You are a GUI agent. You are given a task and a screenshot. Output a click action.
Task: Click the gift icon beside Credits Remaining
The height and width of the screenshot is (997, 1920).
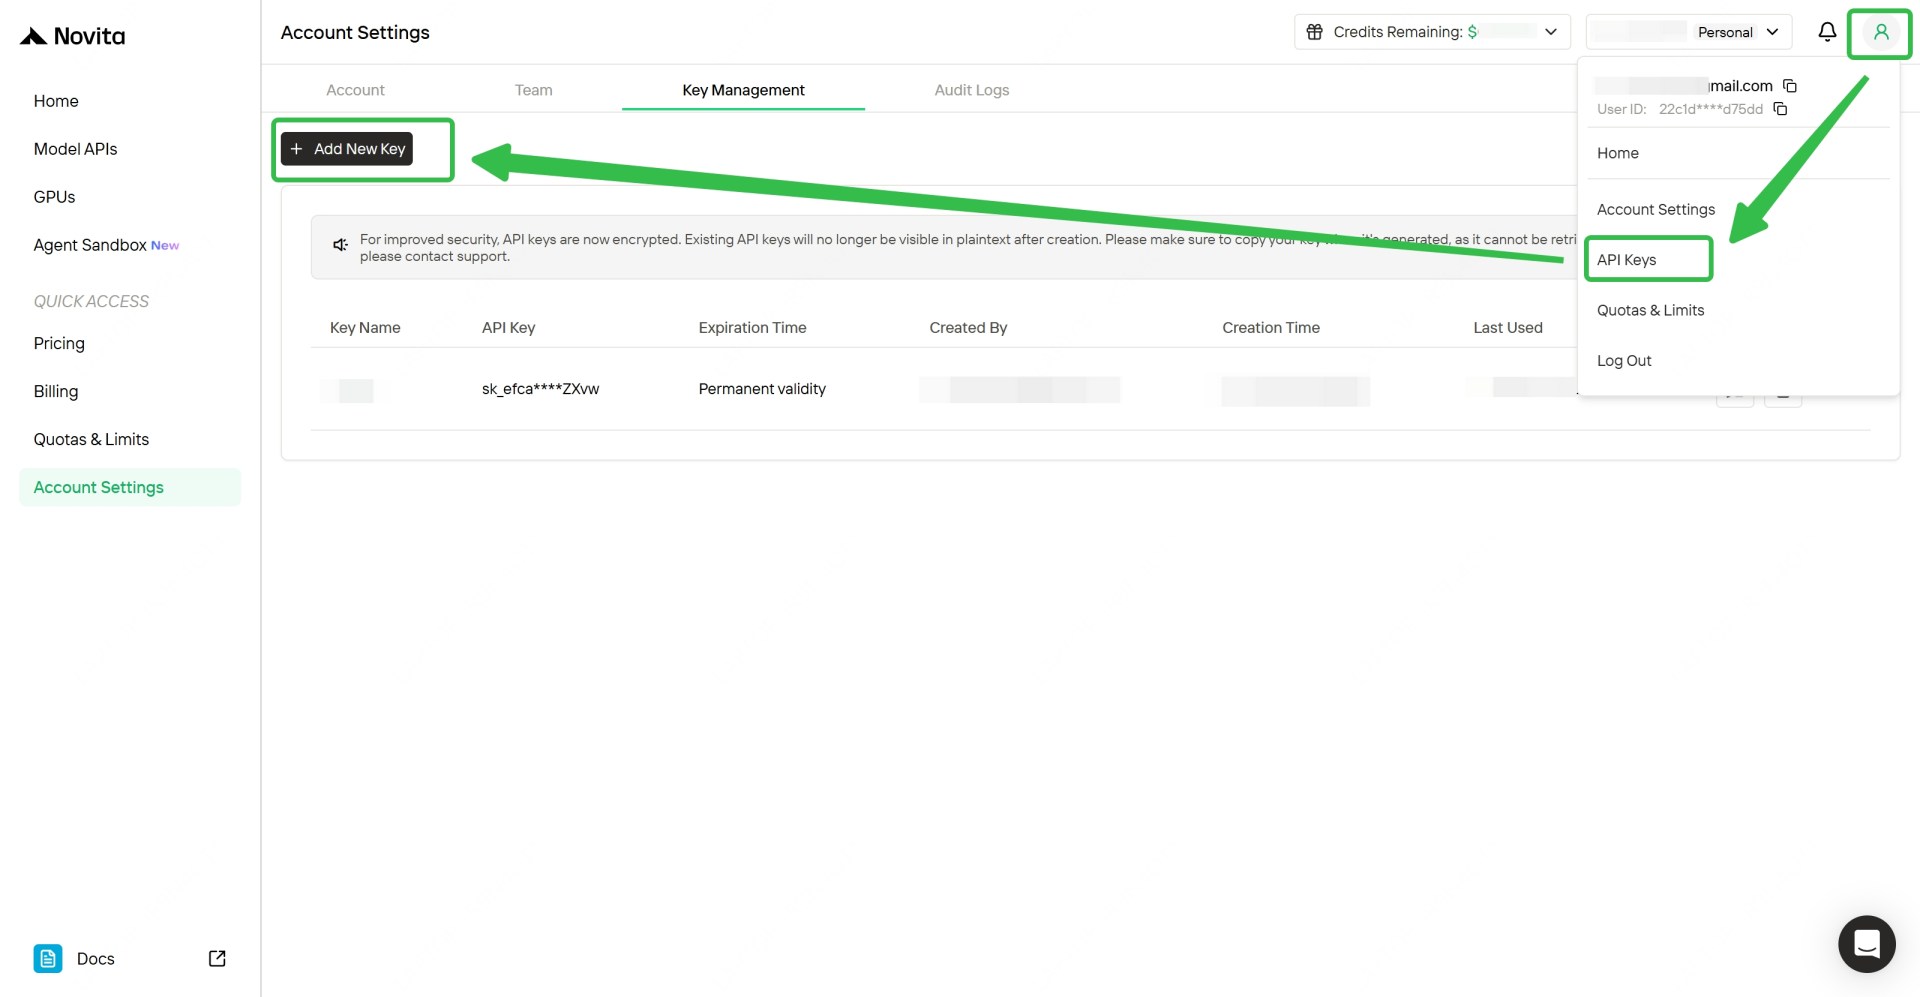coord(1315,31)
